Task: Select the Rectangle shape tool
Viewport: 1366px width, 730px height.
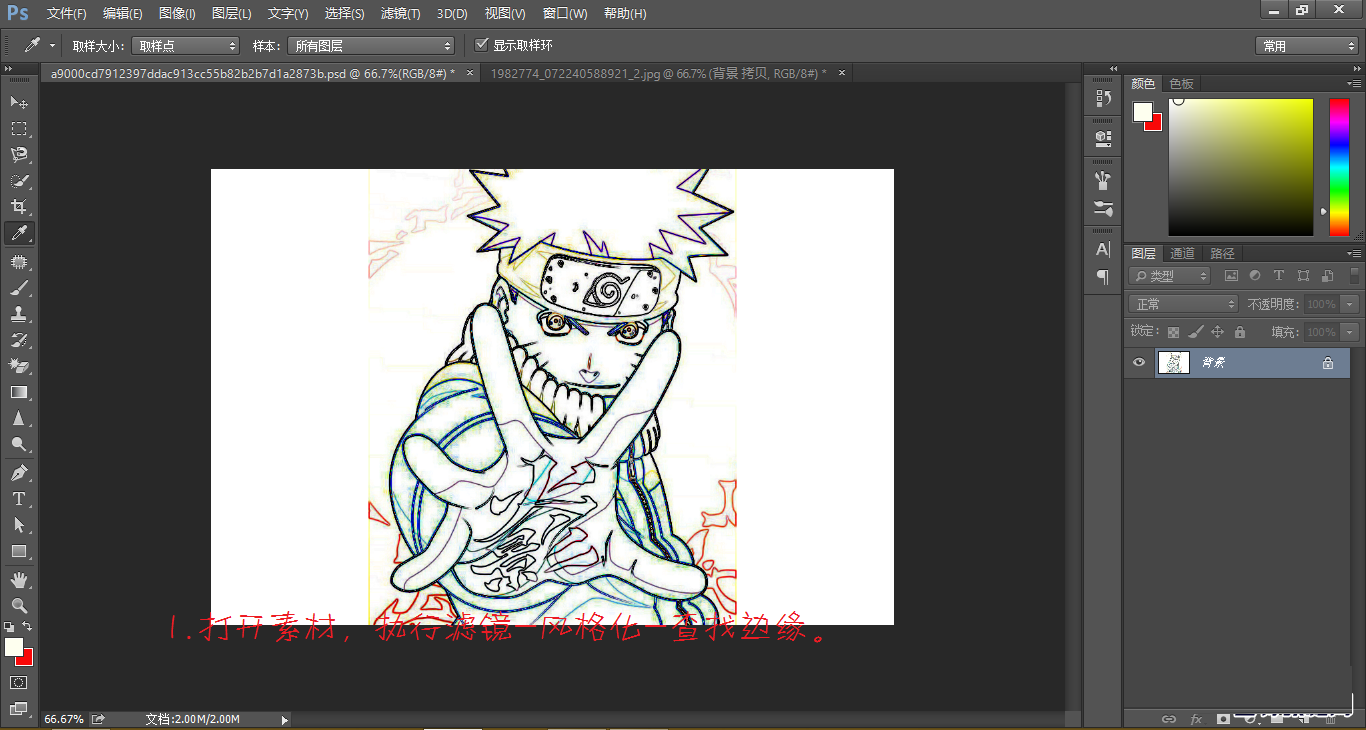Action: 19,551
